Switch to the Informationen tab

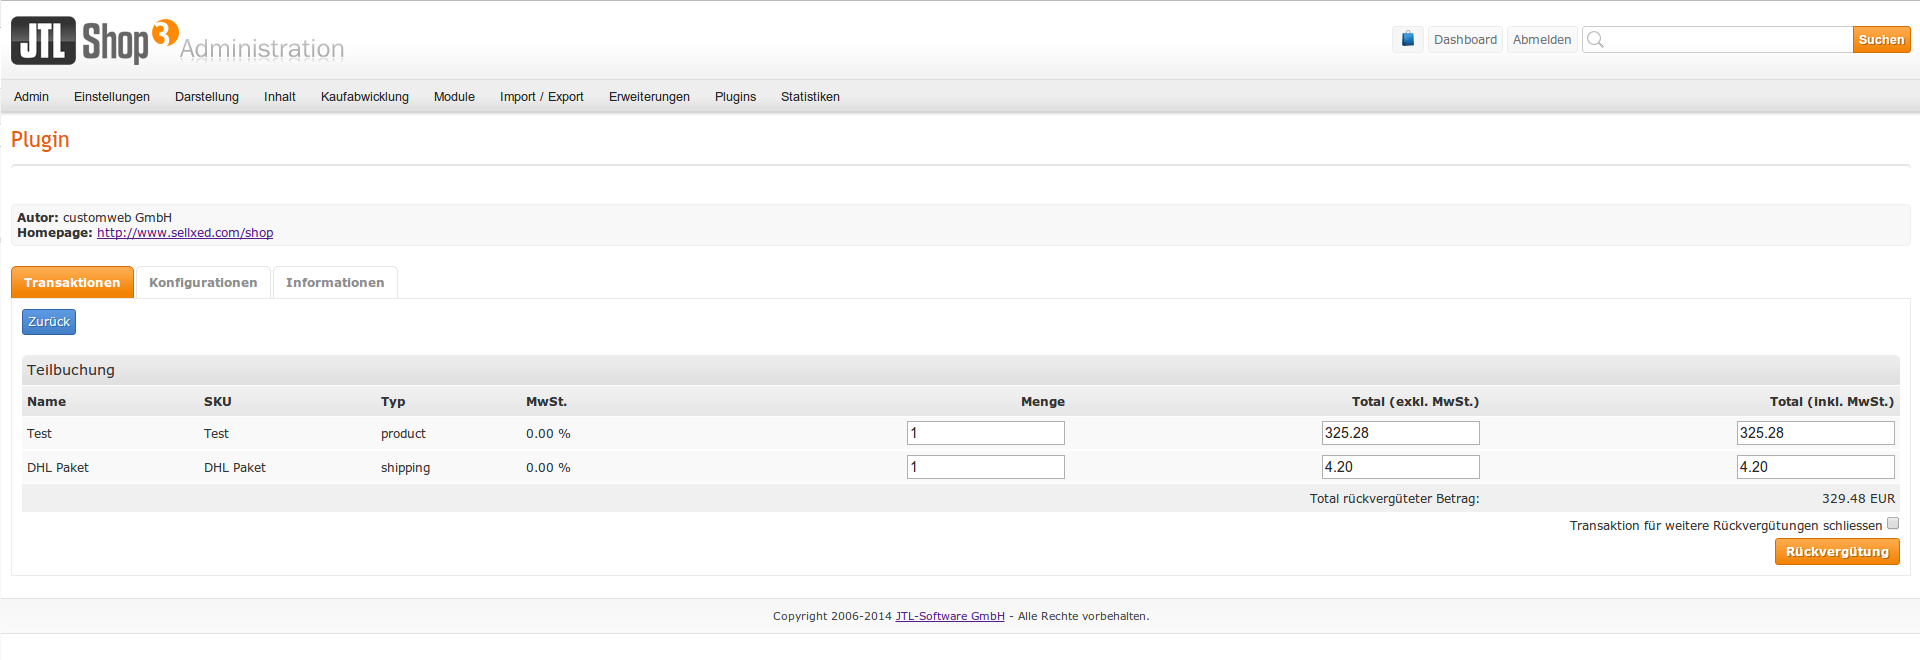(x=334, y=283)
